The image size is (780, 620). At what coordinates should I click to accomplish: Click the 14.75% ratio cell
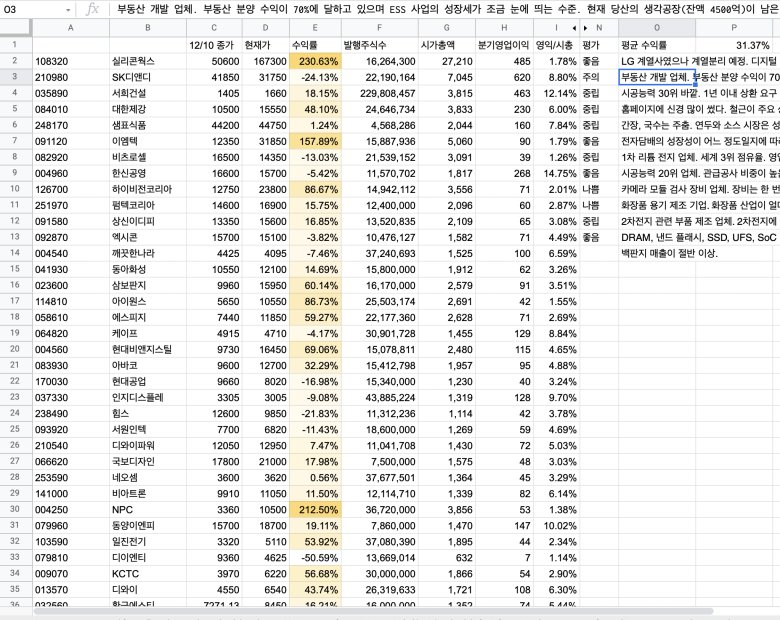(556, 173)
